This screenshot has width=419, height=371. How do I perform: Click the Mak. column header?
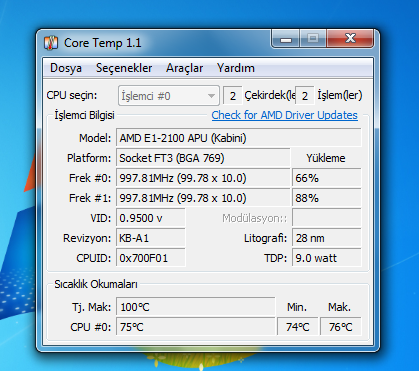coord(340,307)
